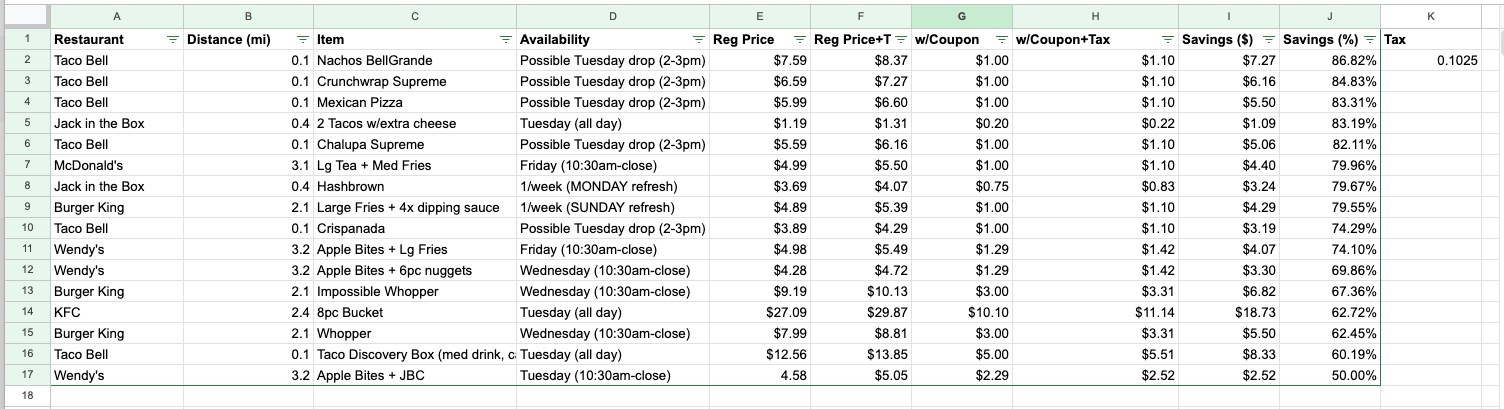The image size is (1504, 409).
Task: Expand the Savings (%) filter dropdown
Action: coord(1370,40)
